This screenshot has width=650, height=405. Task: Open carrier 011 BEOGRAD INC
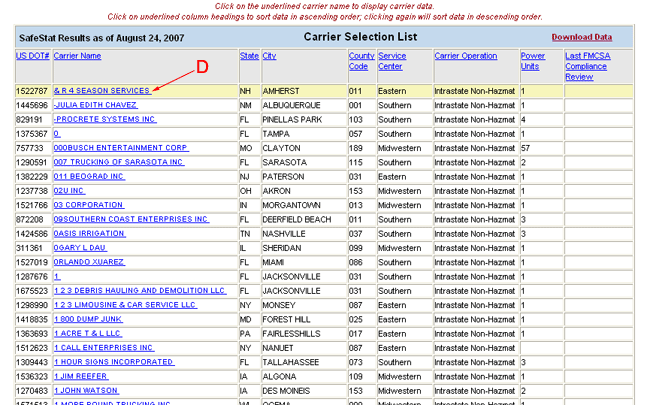(x=89, y=177)
